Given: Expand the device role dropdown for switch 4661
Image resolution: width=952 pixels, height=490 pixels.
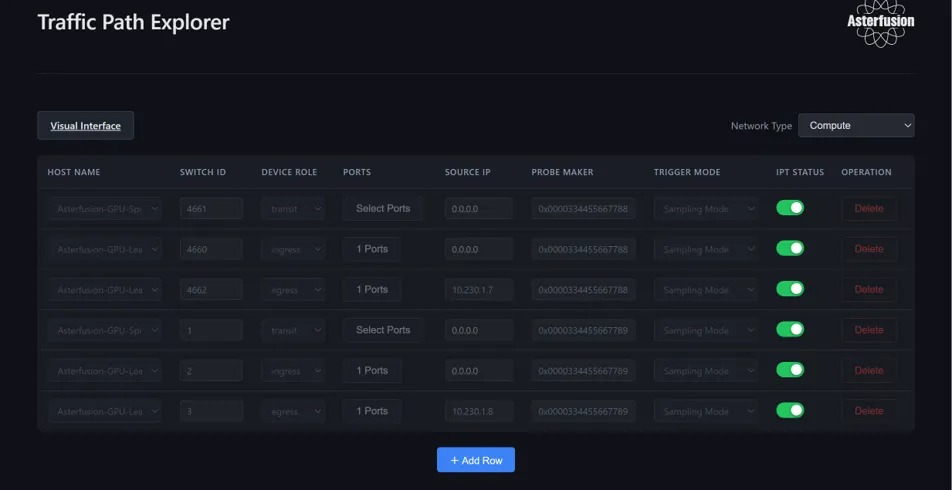Looking at the screenshot, I should click(x=293, y=209).
